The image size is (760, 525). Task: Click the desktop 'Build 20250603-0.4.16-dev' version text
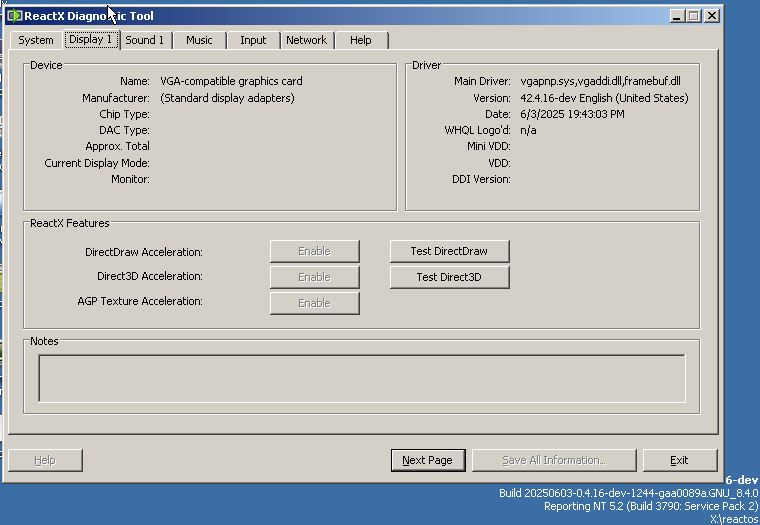pyautogui.click(x=629, y=493)
